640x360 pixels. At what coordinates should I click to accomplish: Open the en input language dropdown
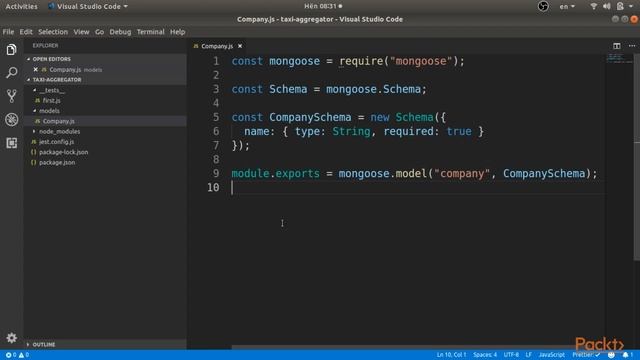(567, 7)
